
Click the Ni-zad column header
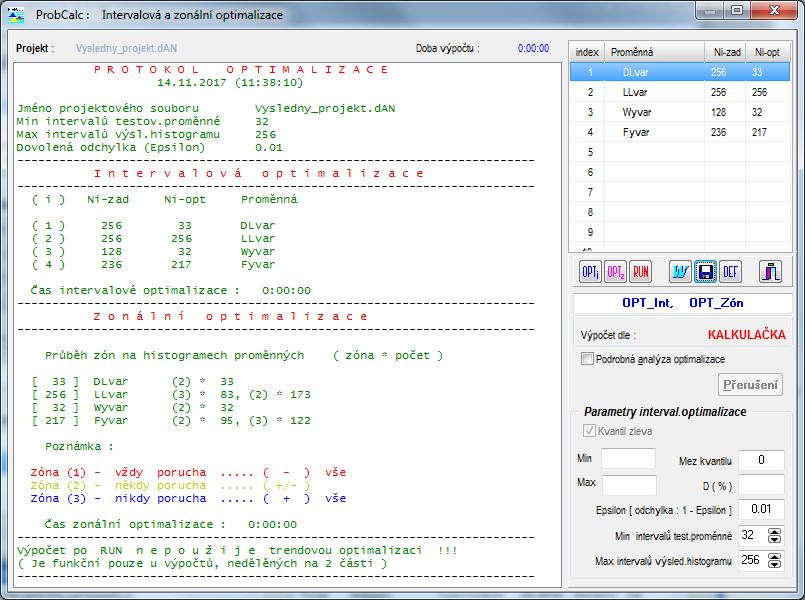(725, 52)
